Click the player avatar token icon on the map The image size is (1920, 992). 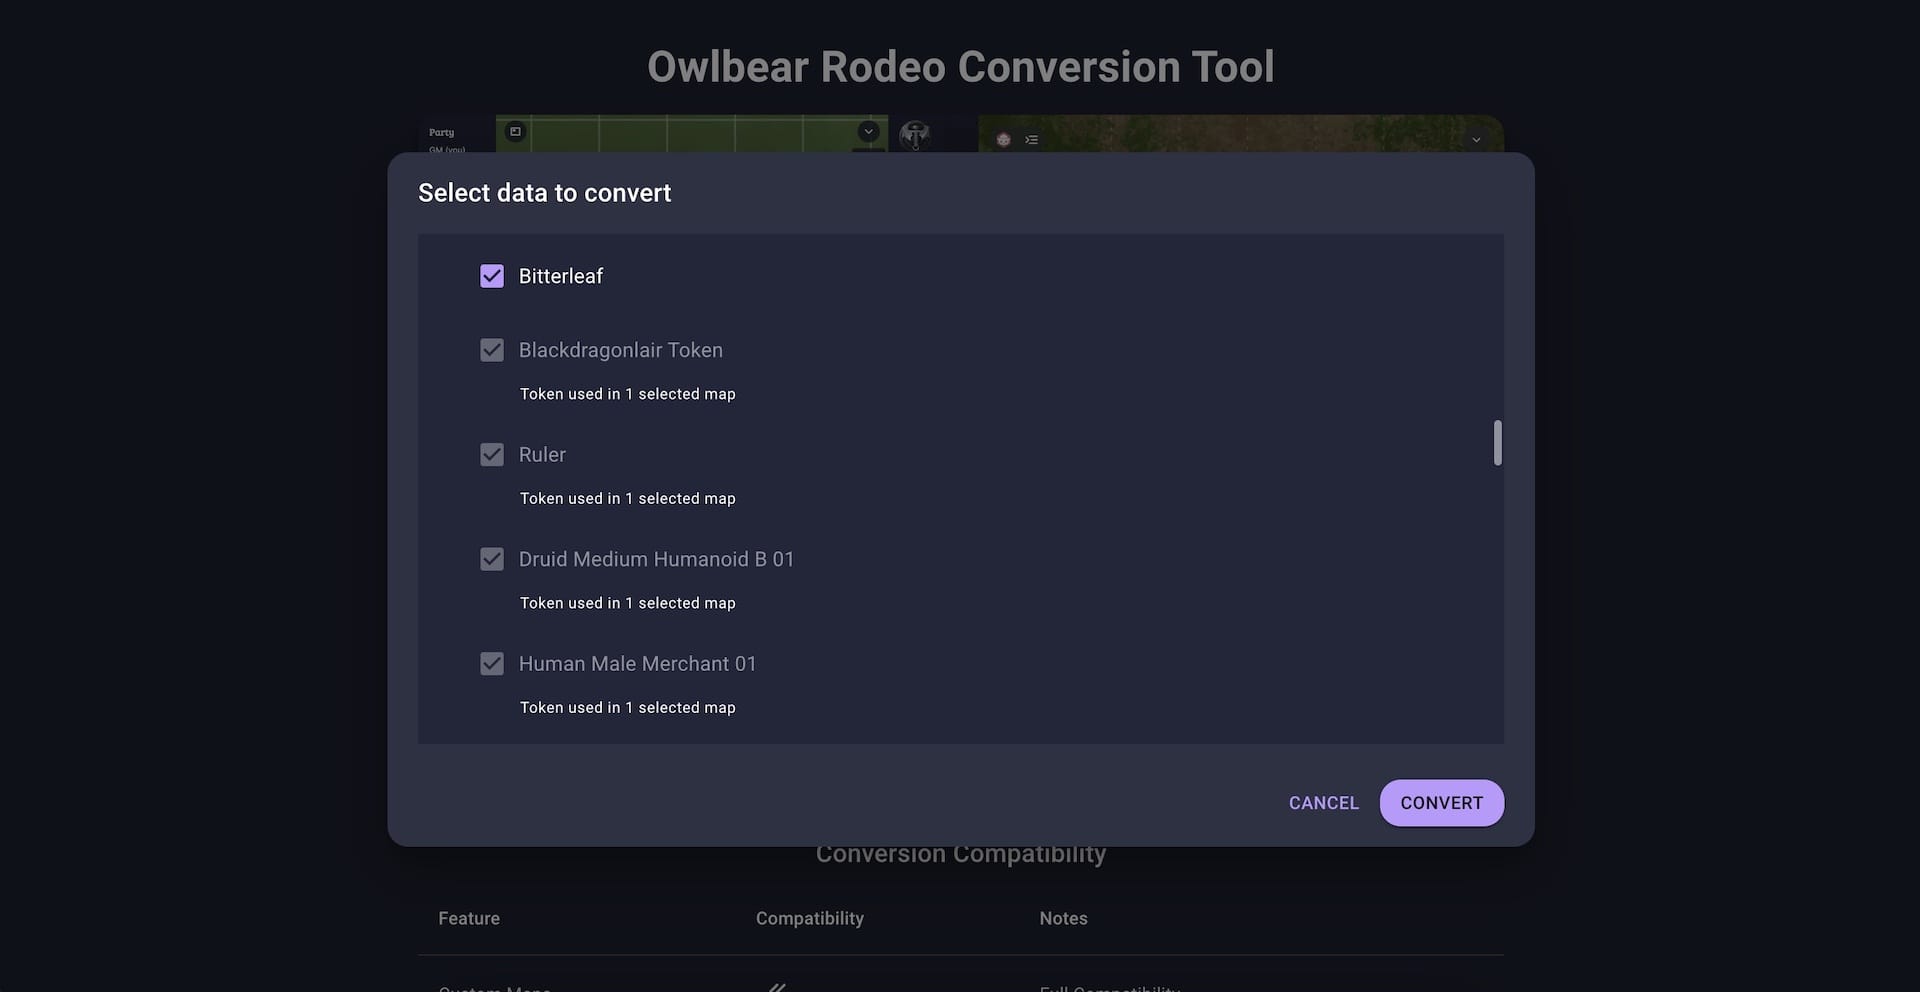coord(1003,140)
